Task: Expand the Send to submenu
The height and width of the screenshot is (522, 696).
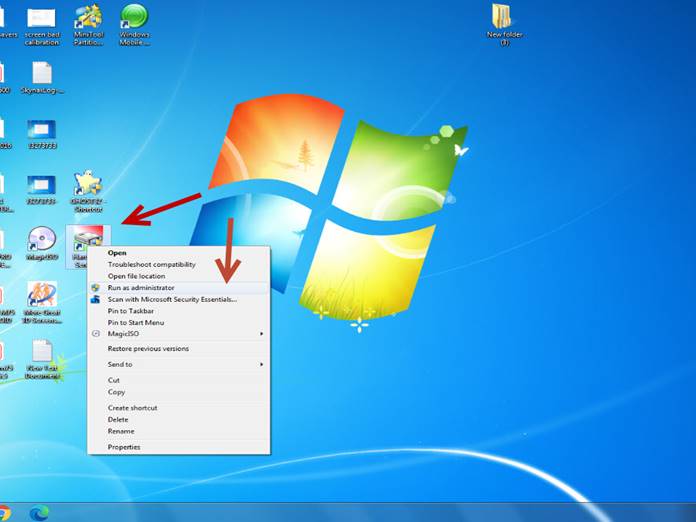Action: click(x=262, y=364)
